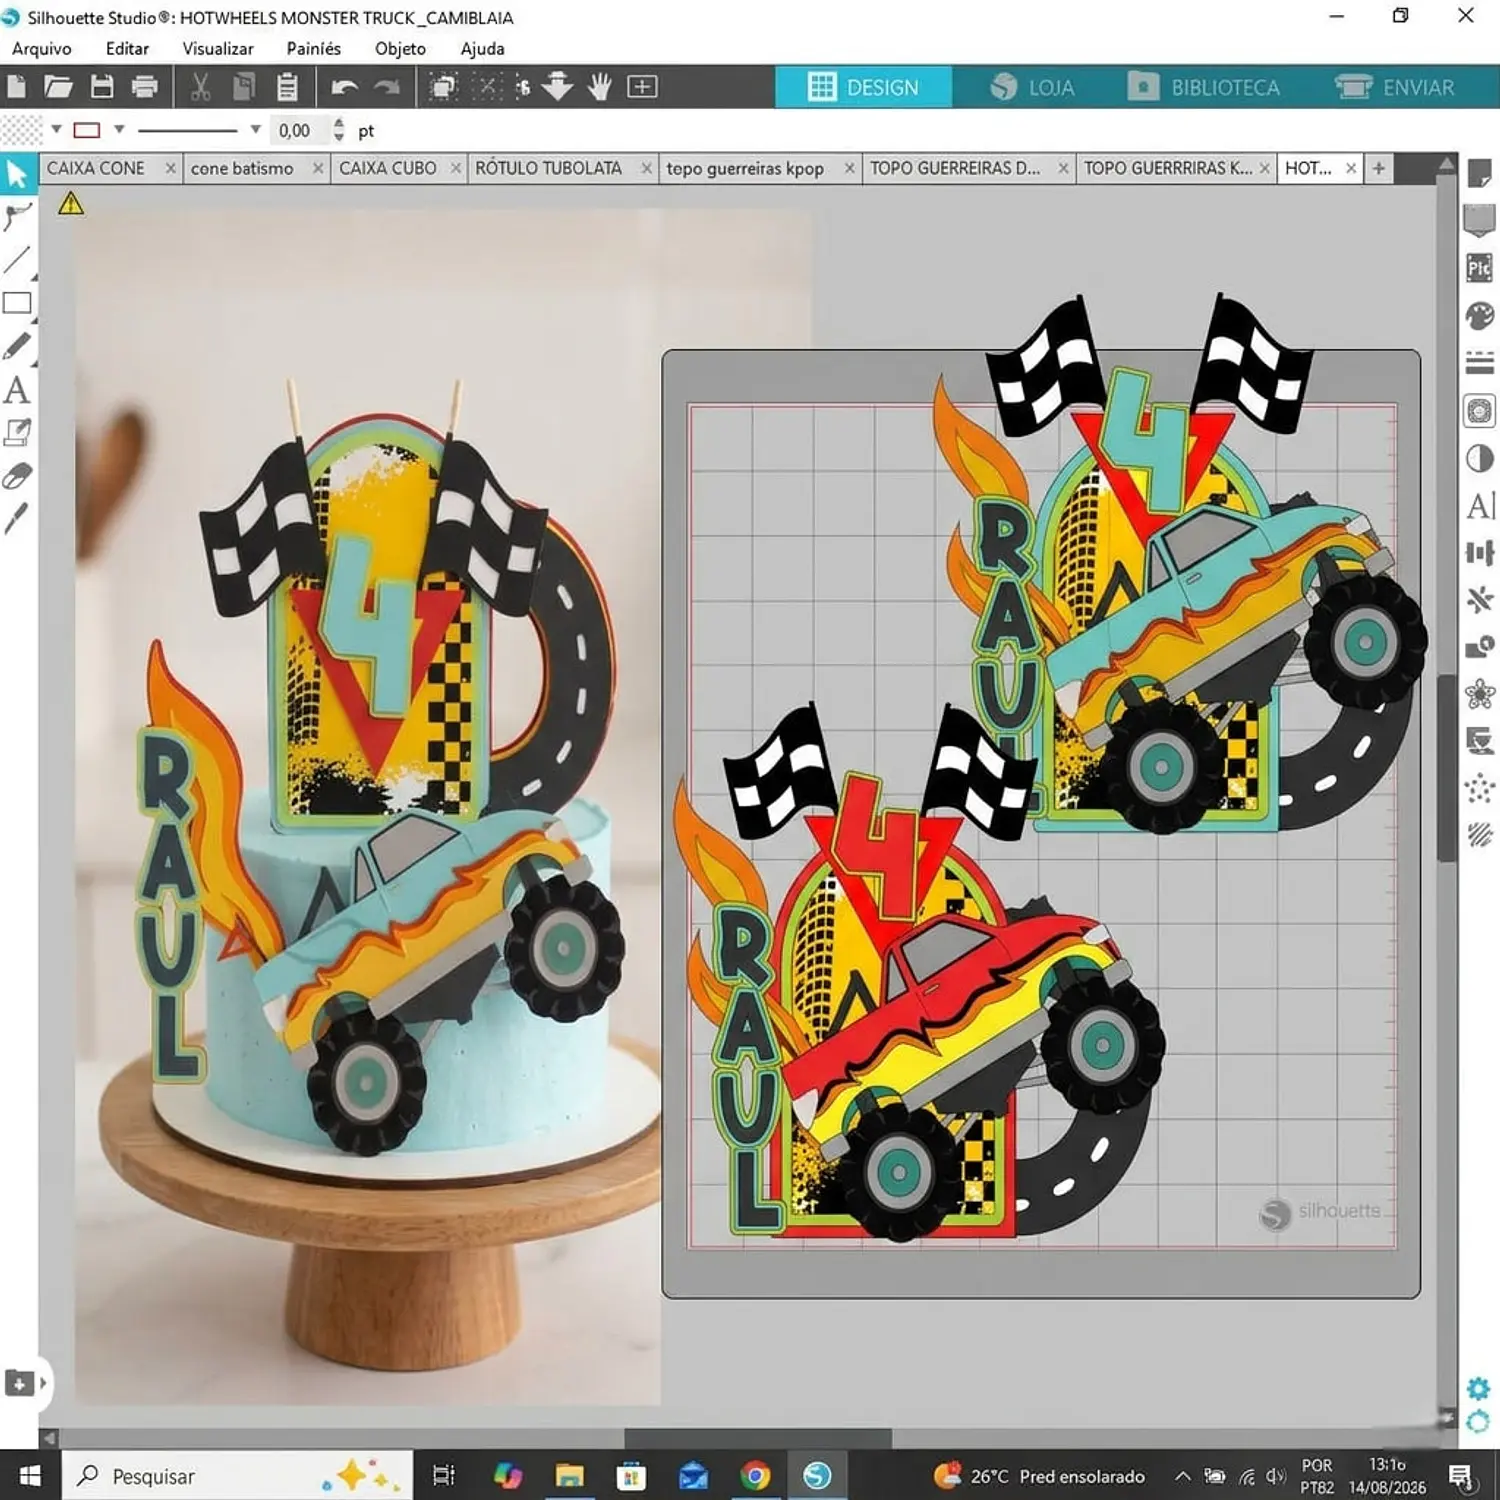Activate the Pan hand tool
The image size is (1500, 1500).
[x=600, y=87]
